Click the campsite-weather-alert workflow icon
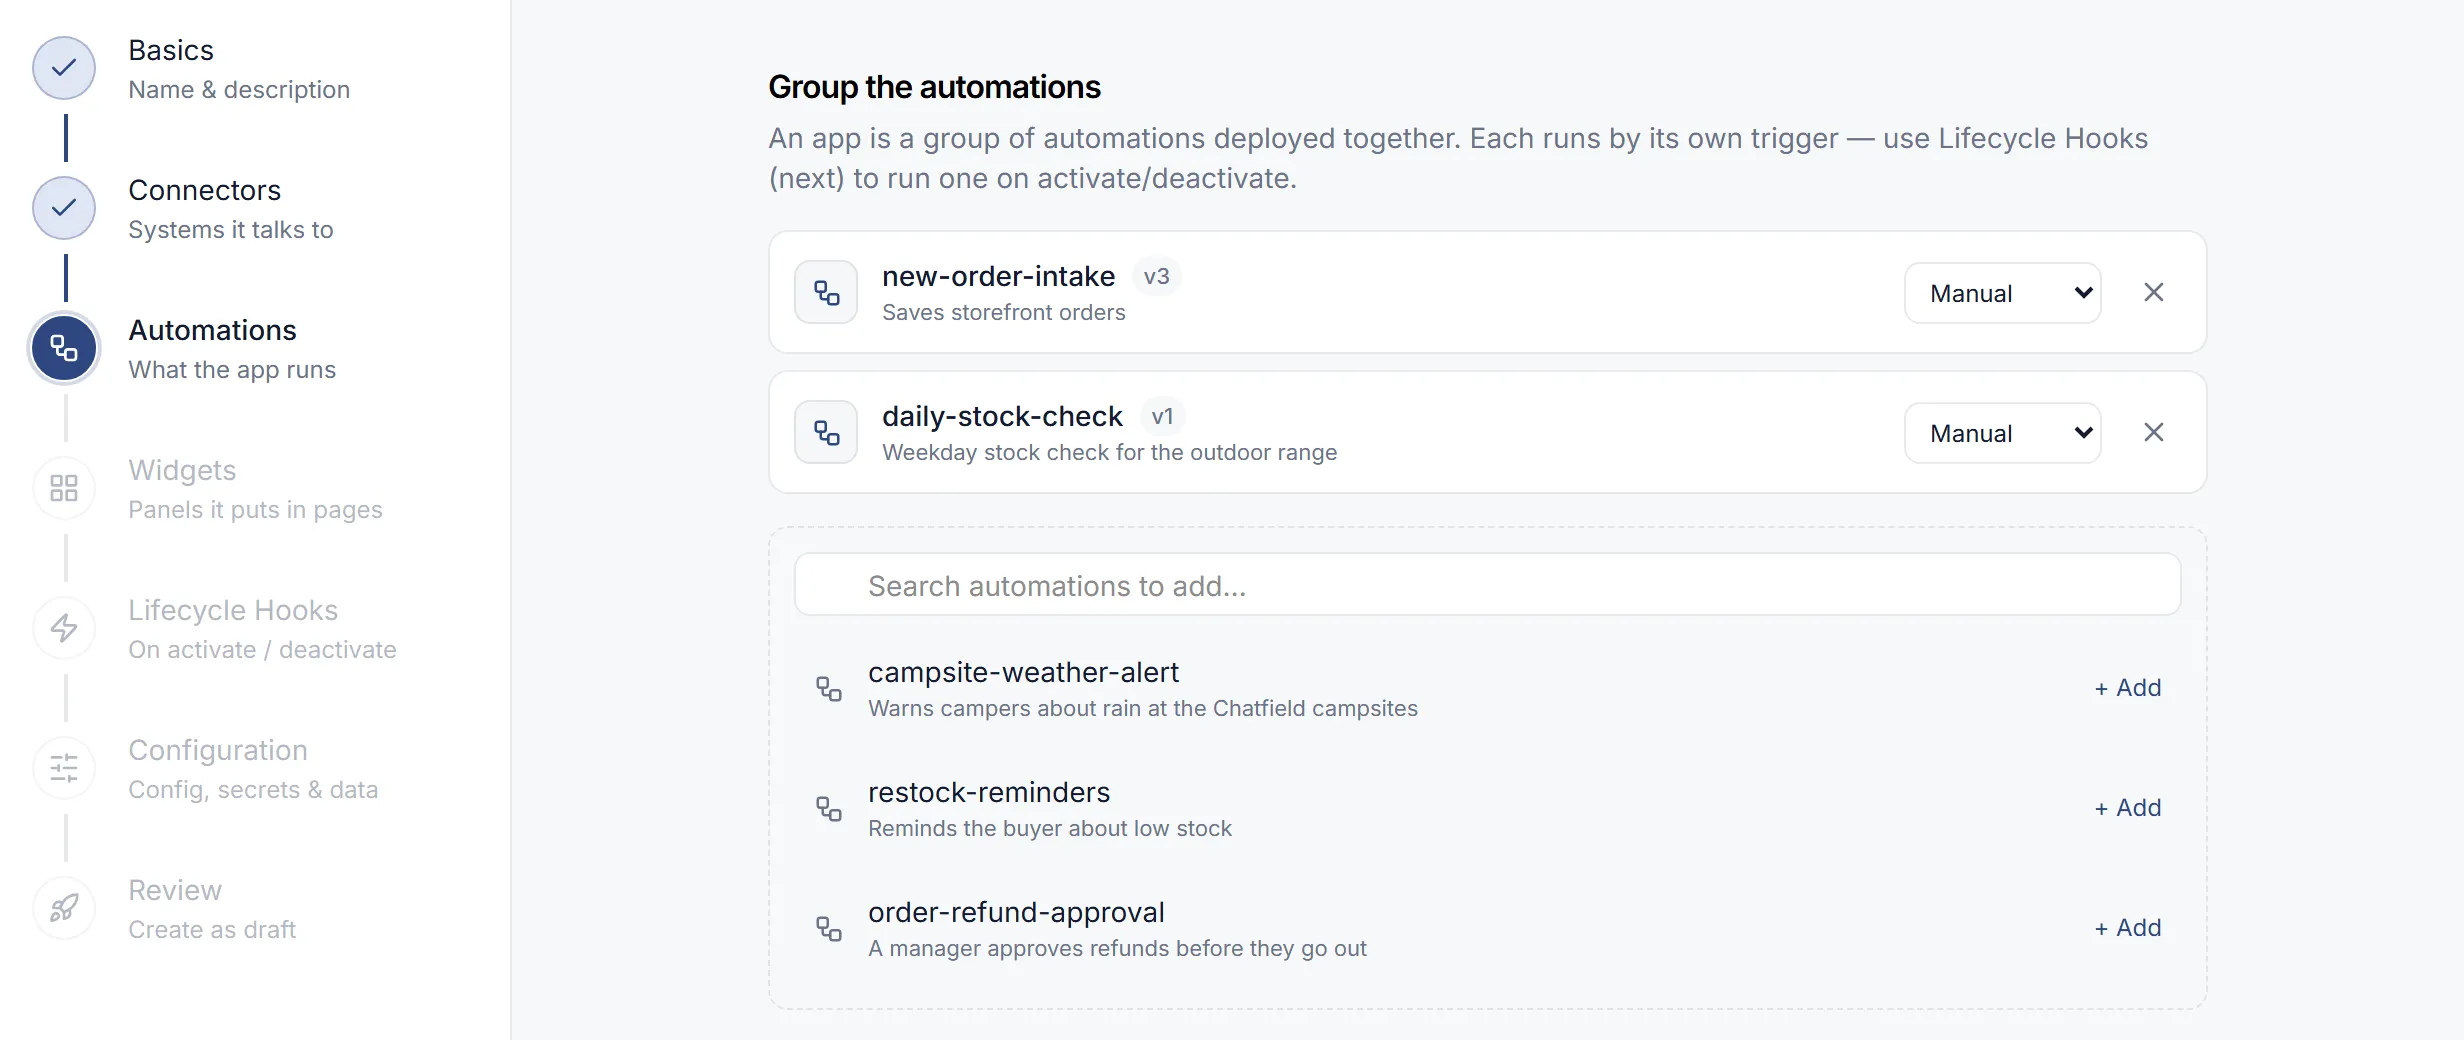2464x1040 pixels. pyautogui.click(x=829, y=689)
